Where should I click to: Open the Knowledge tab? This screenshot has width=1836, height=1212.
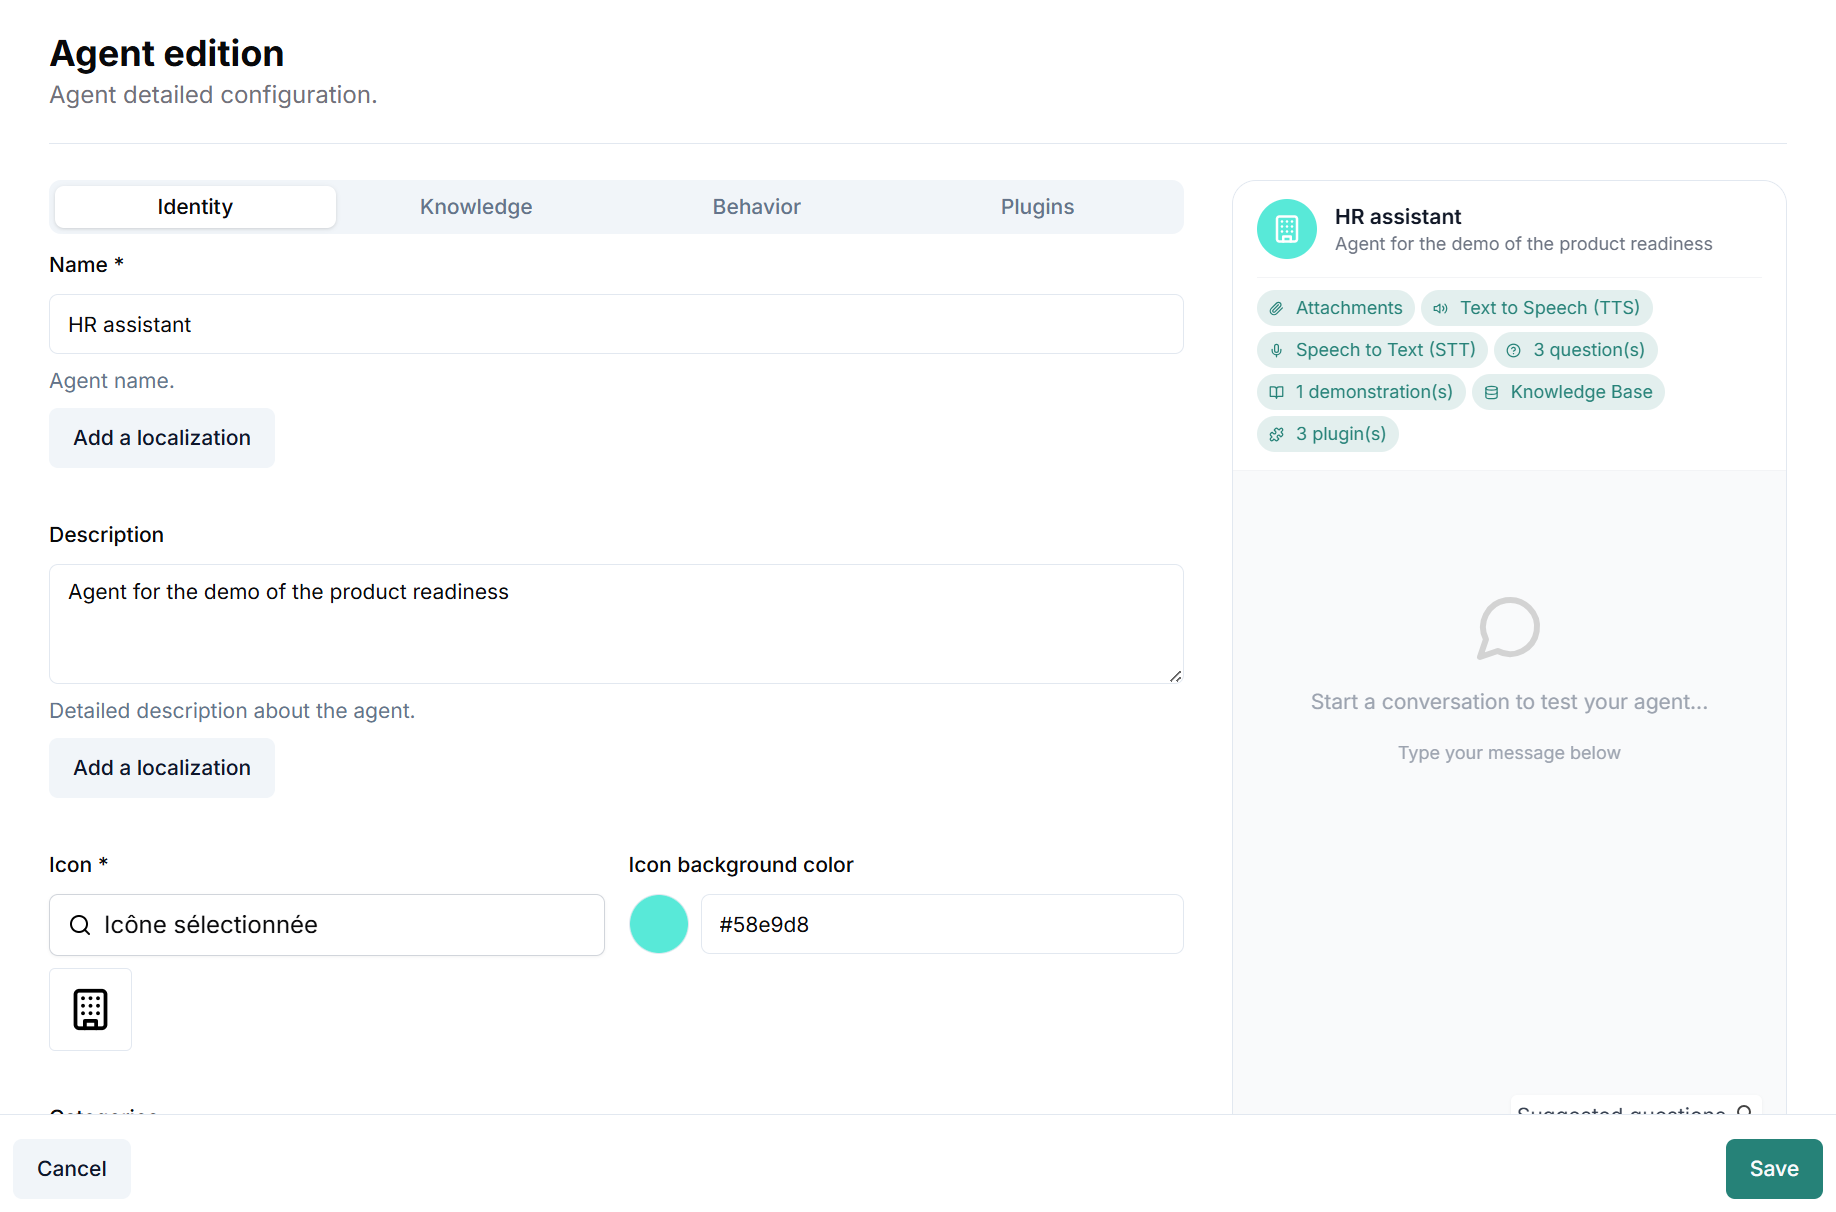(476, 207)
